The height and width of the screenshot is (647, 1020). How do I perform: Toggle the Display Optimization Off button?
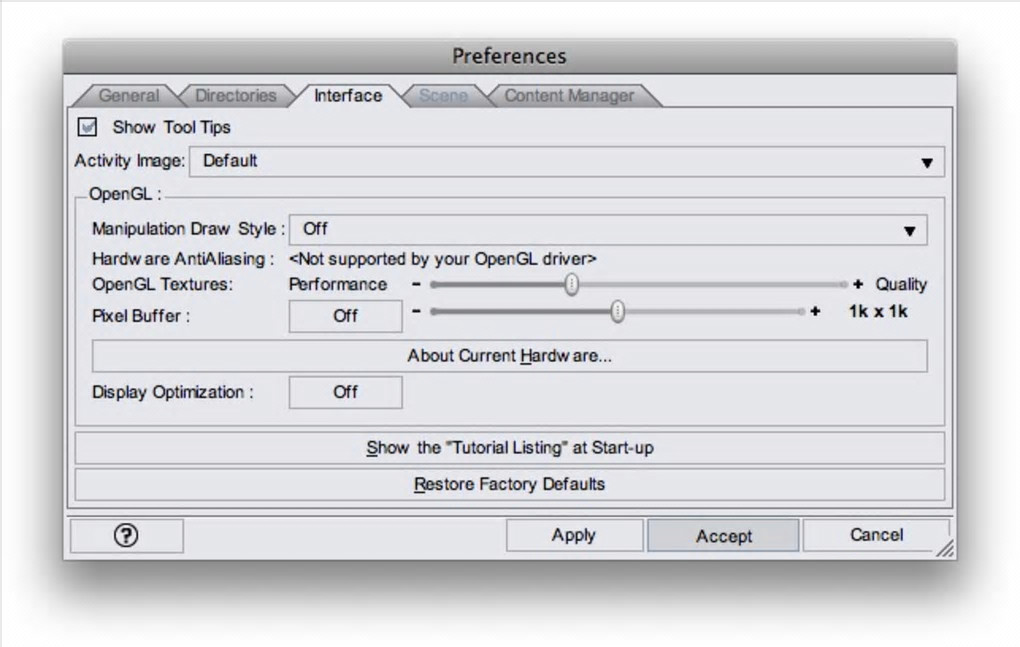coord(345,392)
